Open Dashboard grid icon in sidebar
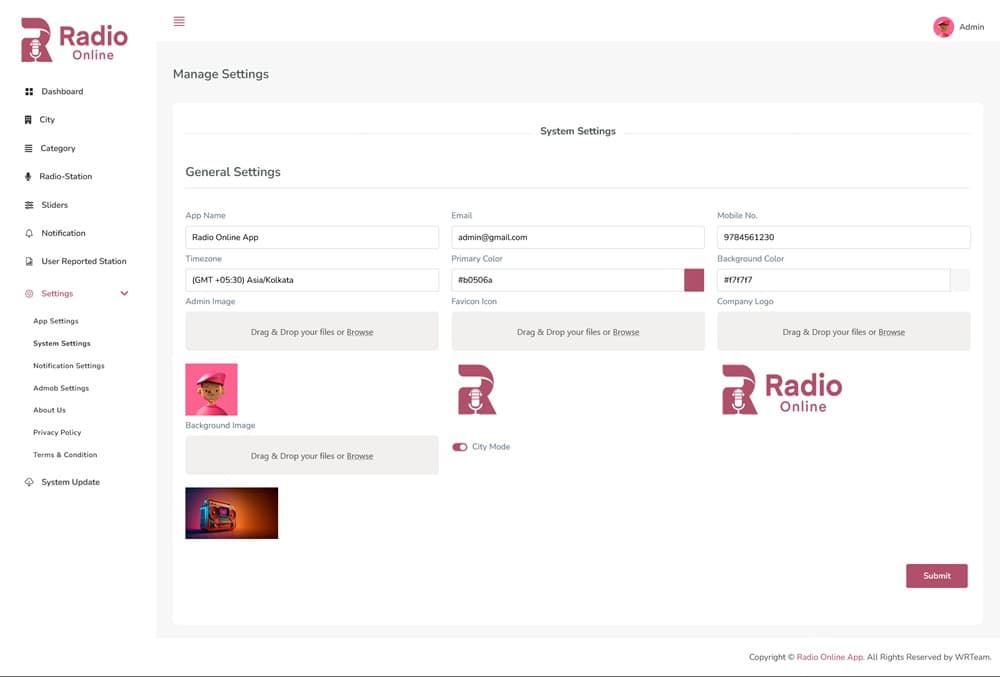 29,92
